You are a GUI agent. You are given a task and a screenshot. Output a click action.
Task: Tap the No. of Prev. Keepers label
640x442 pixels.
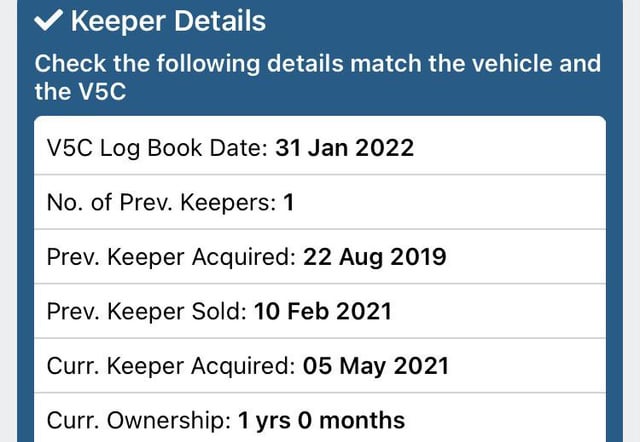click(161, 203)
